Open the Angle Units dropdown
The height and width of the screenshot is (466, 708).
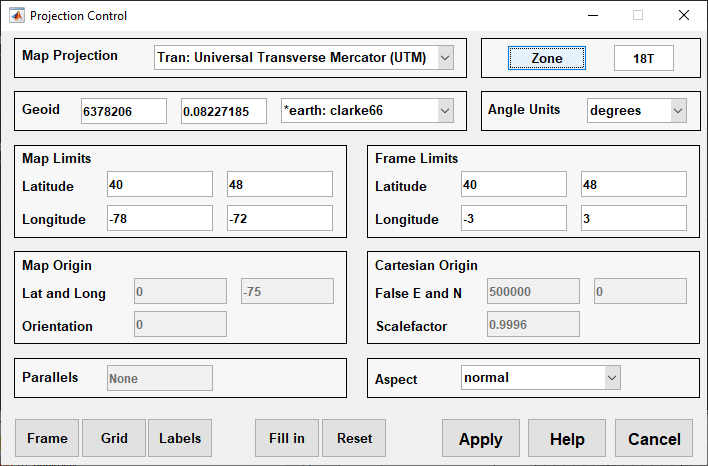636,110
